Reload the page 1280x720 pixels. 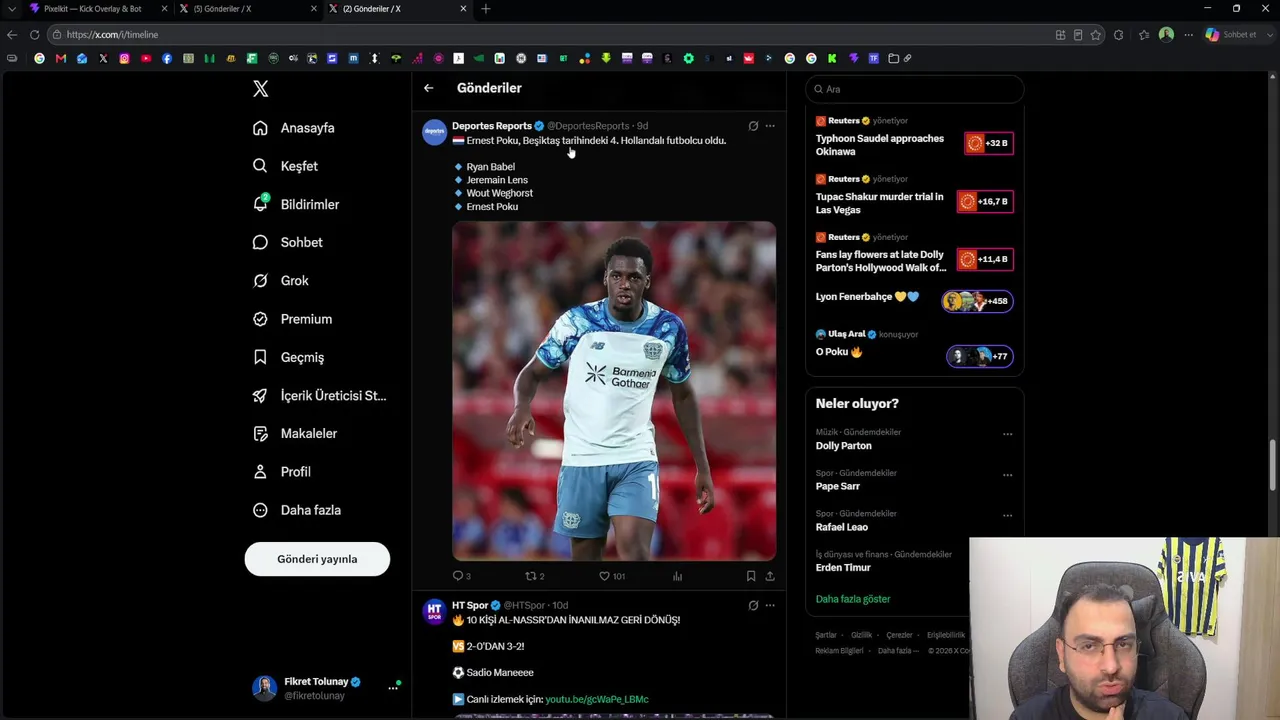point(34,35)
